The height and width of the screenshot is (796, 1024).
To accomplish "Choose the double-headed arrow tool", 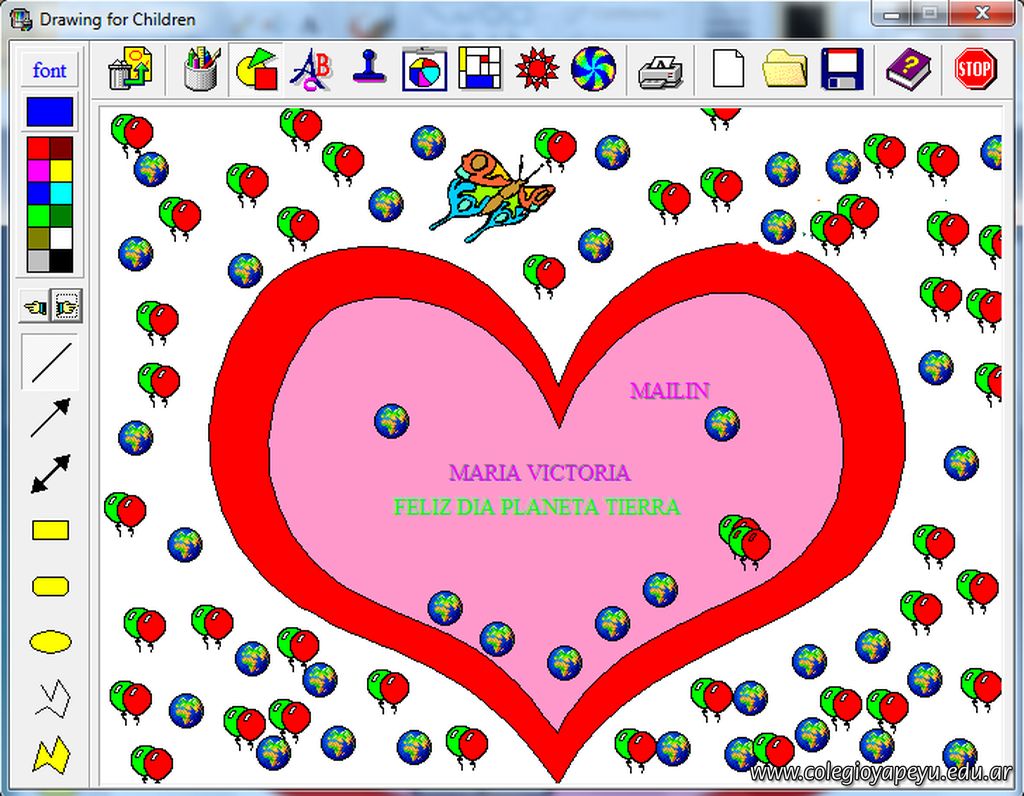I will [x=50, y=474].
